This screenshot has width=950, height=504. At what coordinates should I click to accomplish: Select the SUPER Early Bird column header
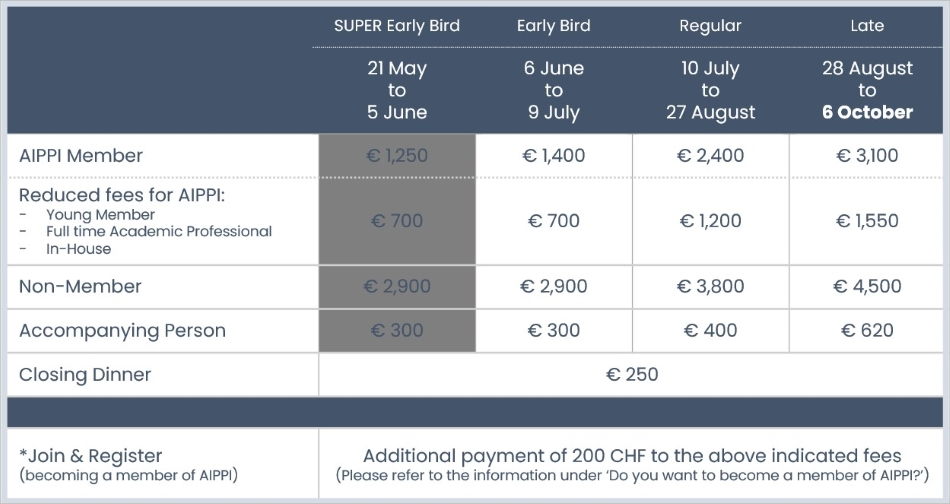pos(397,26)
